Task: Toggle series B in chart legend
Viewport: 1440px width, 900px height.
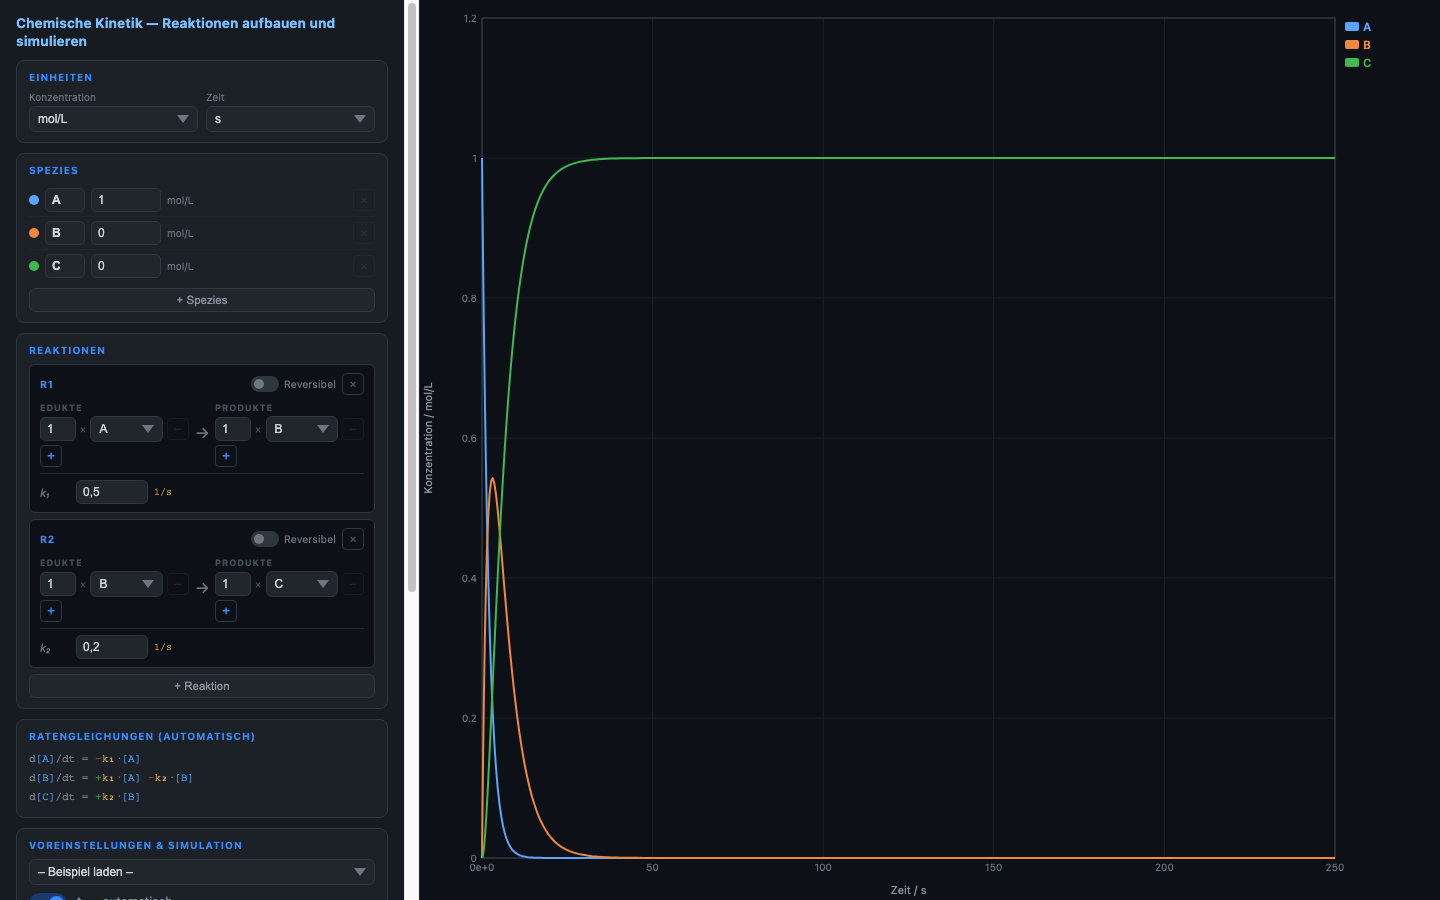Action: tap(1358, 45)
